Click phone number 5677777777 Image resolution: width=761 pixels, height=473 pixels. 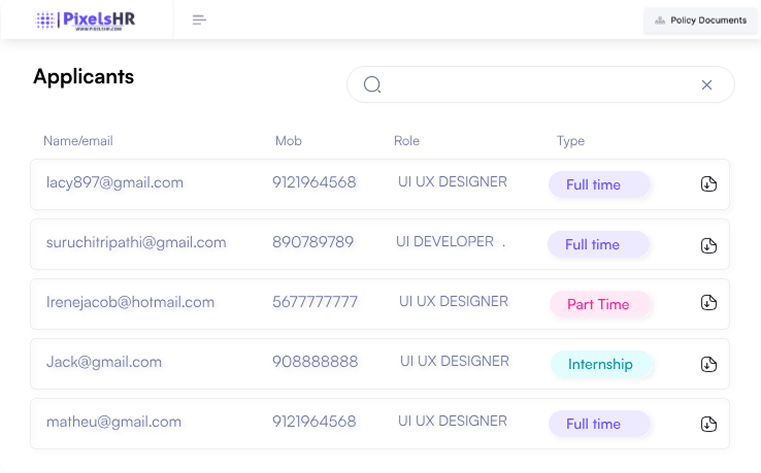315,302
